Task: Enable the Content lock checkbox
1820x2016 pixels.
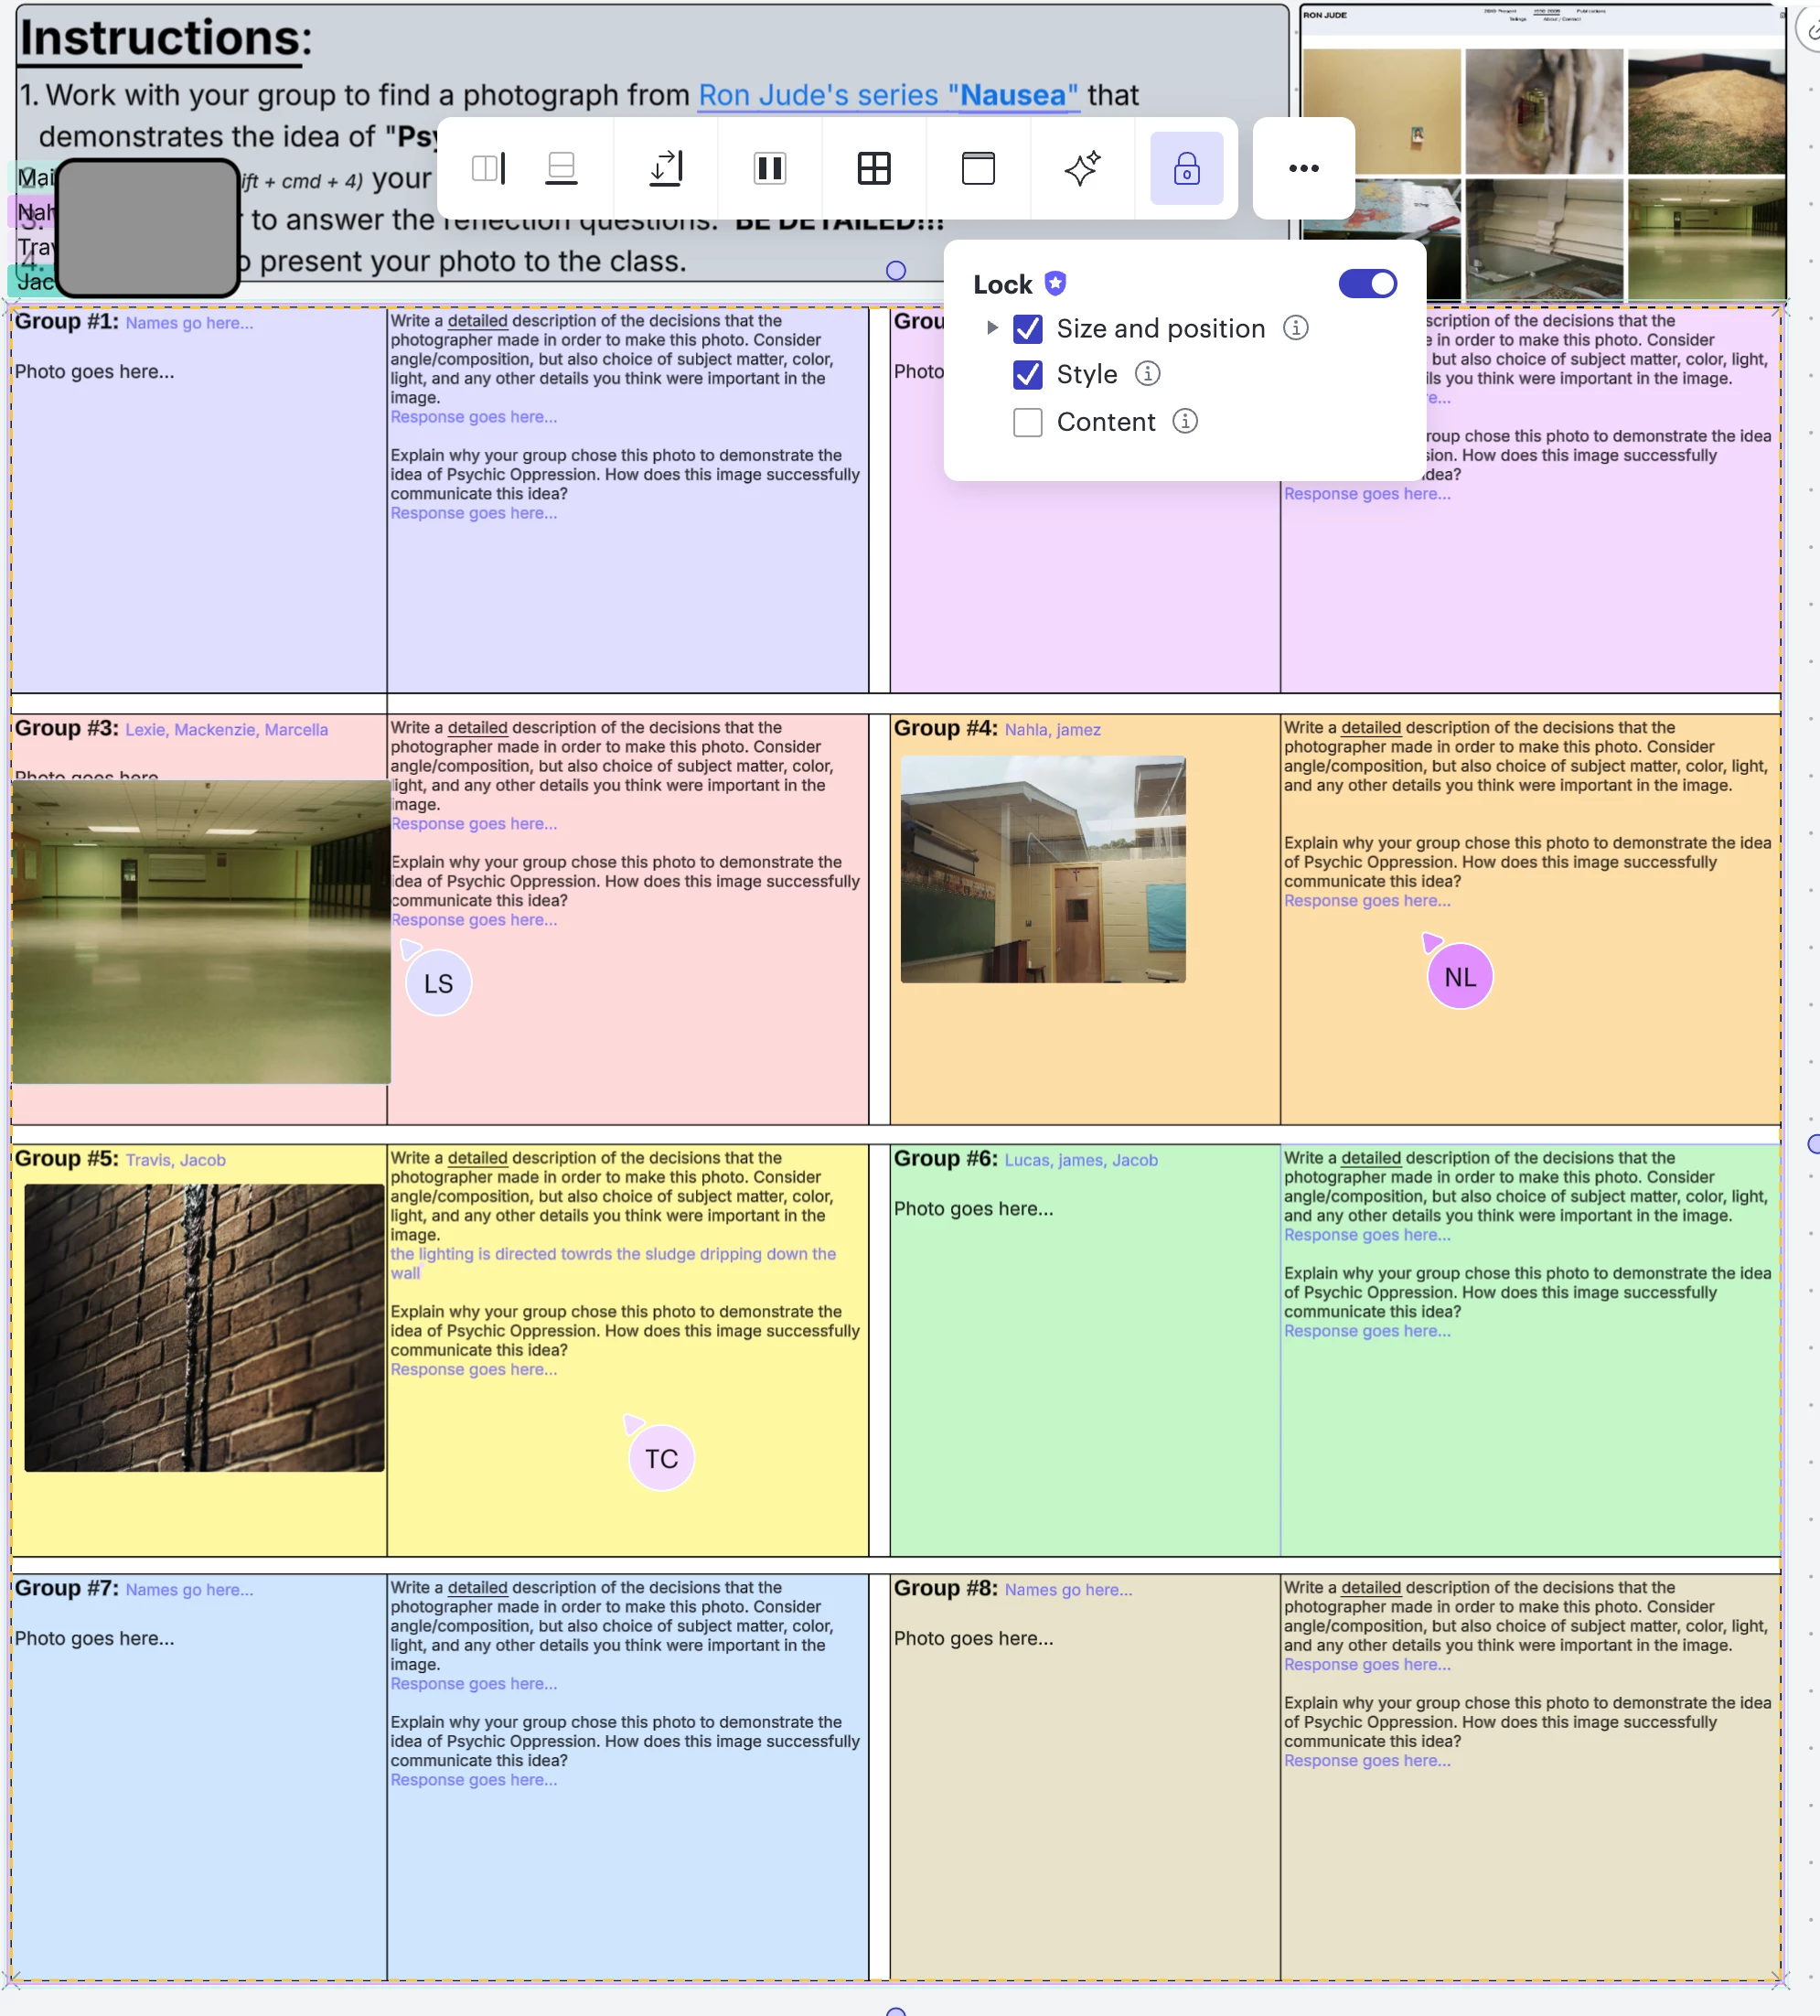Action: coord(1027,422)
